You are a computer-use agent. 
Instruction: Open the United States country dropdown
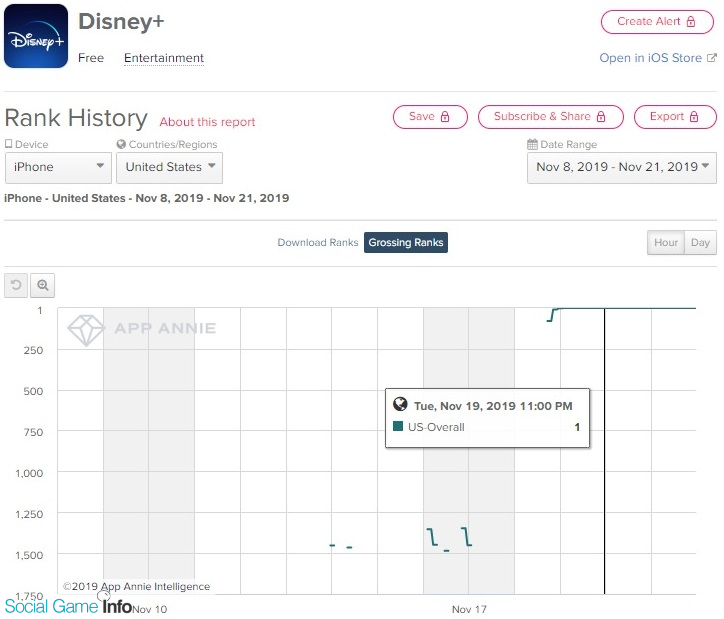click(169, 167)
